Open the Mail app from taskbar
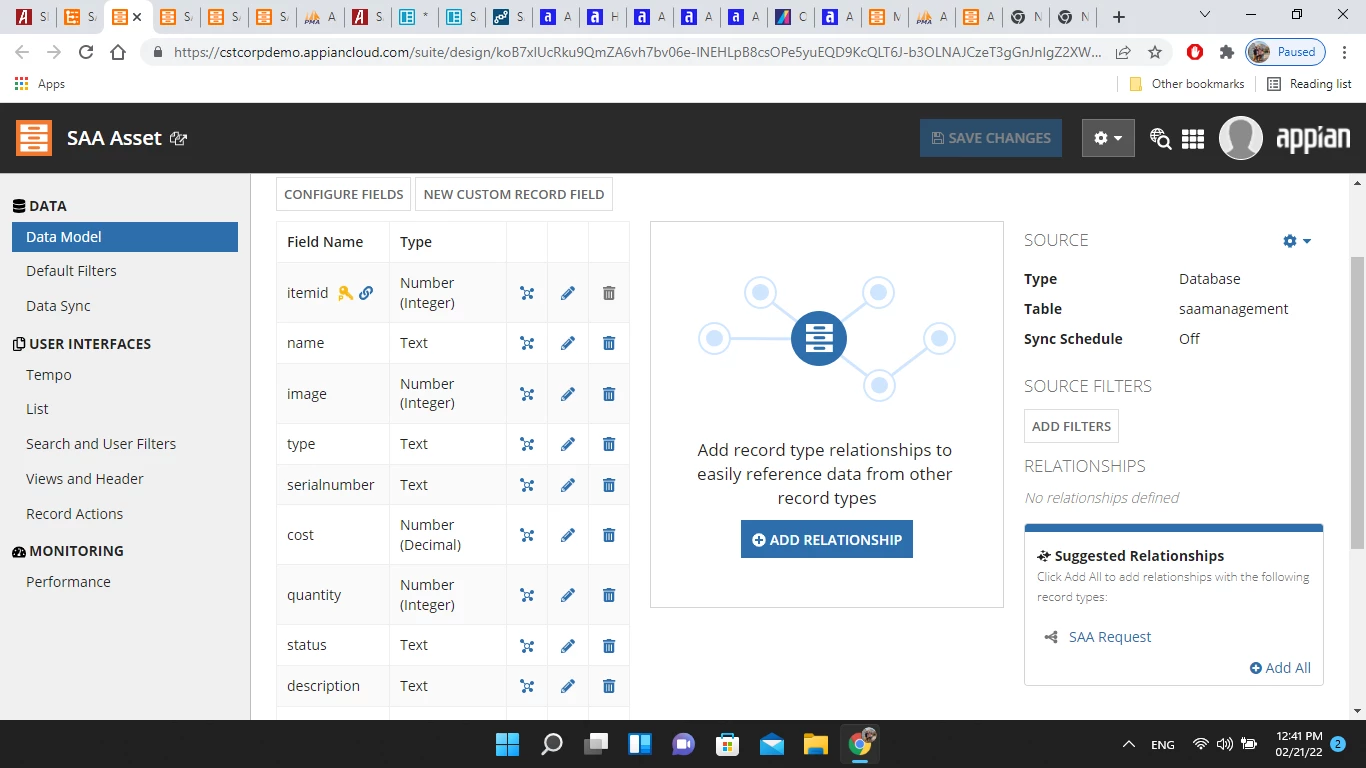This screenshot has height=768, width=1366. (x=772, y=744)
